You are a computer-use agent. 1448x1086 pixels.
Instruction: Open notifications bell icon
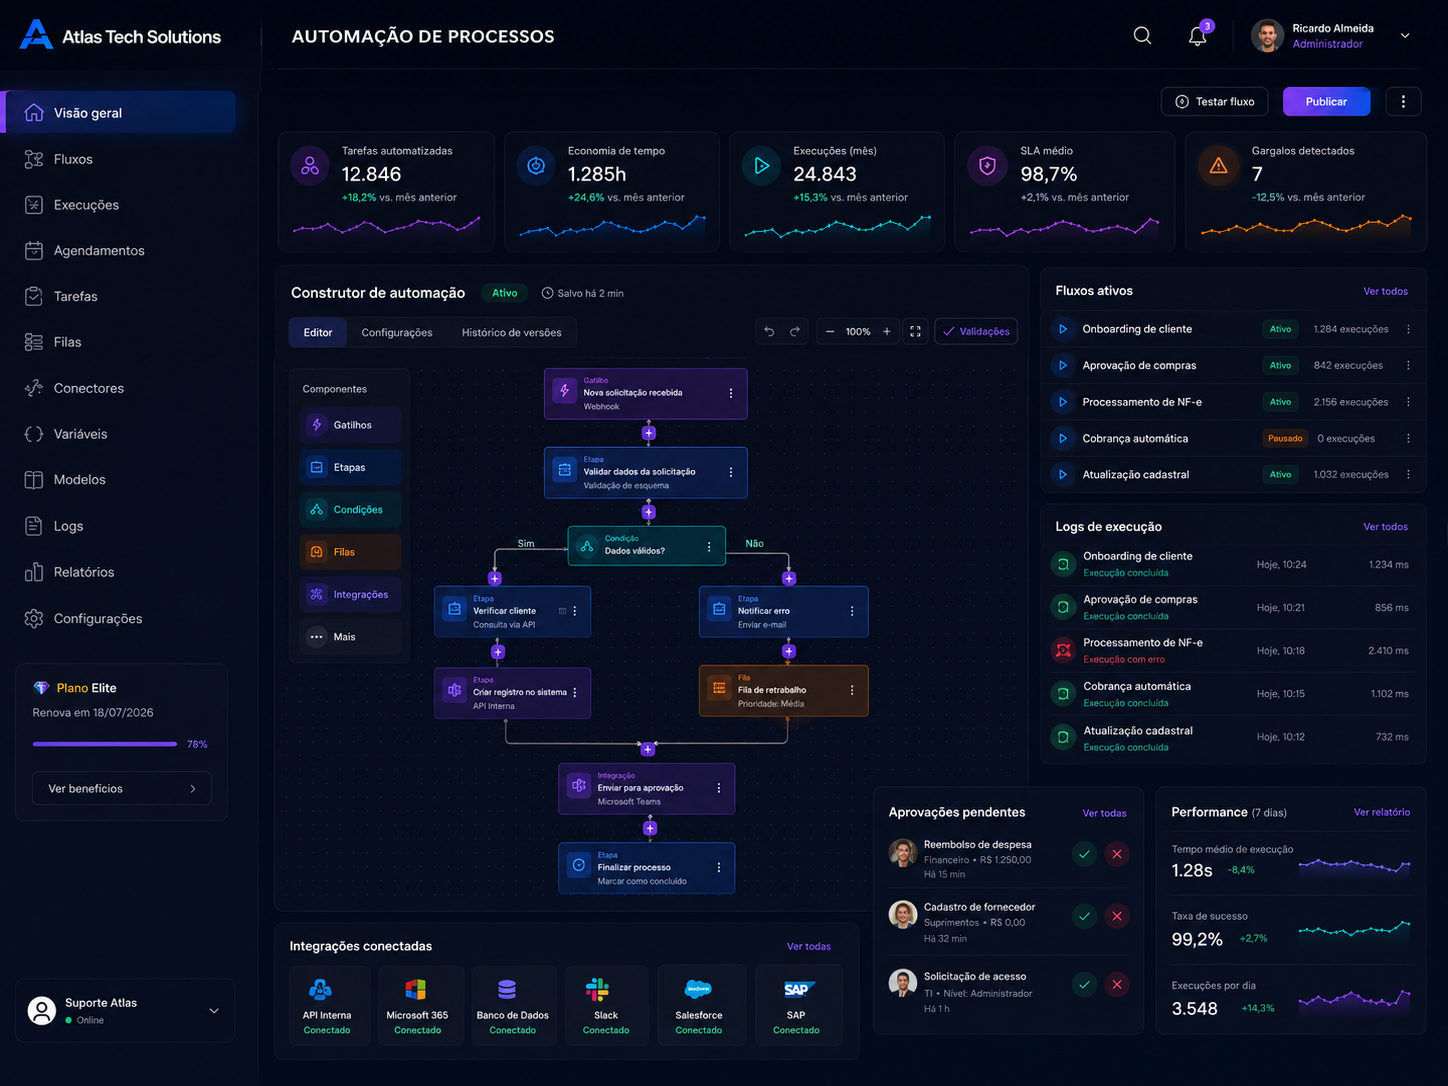pyautogui.click(x=1197, y=36)
